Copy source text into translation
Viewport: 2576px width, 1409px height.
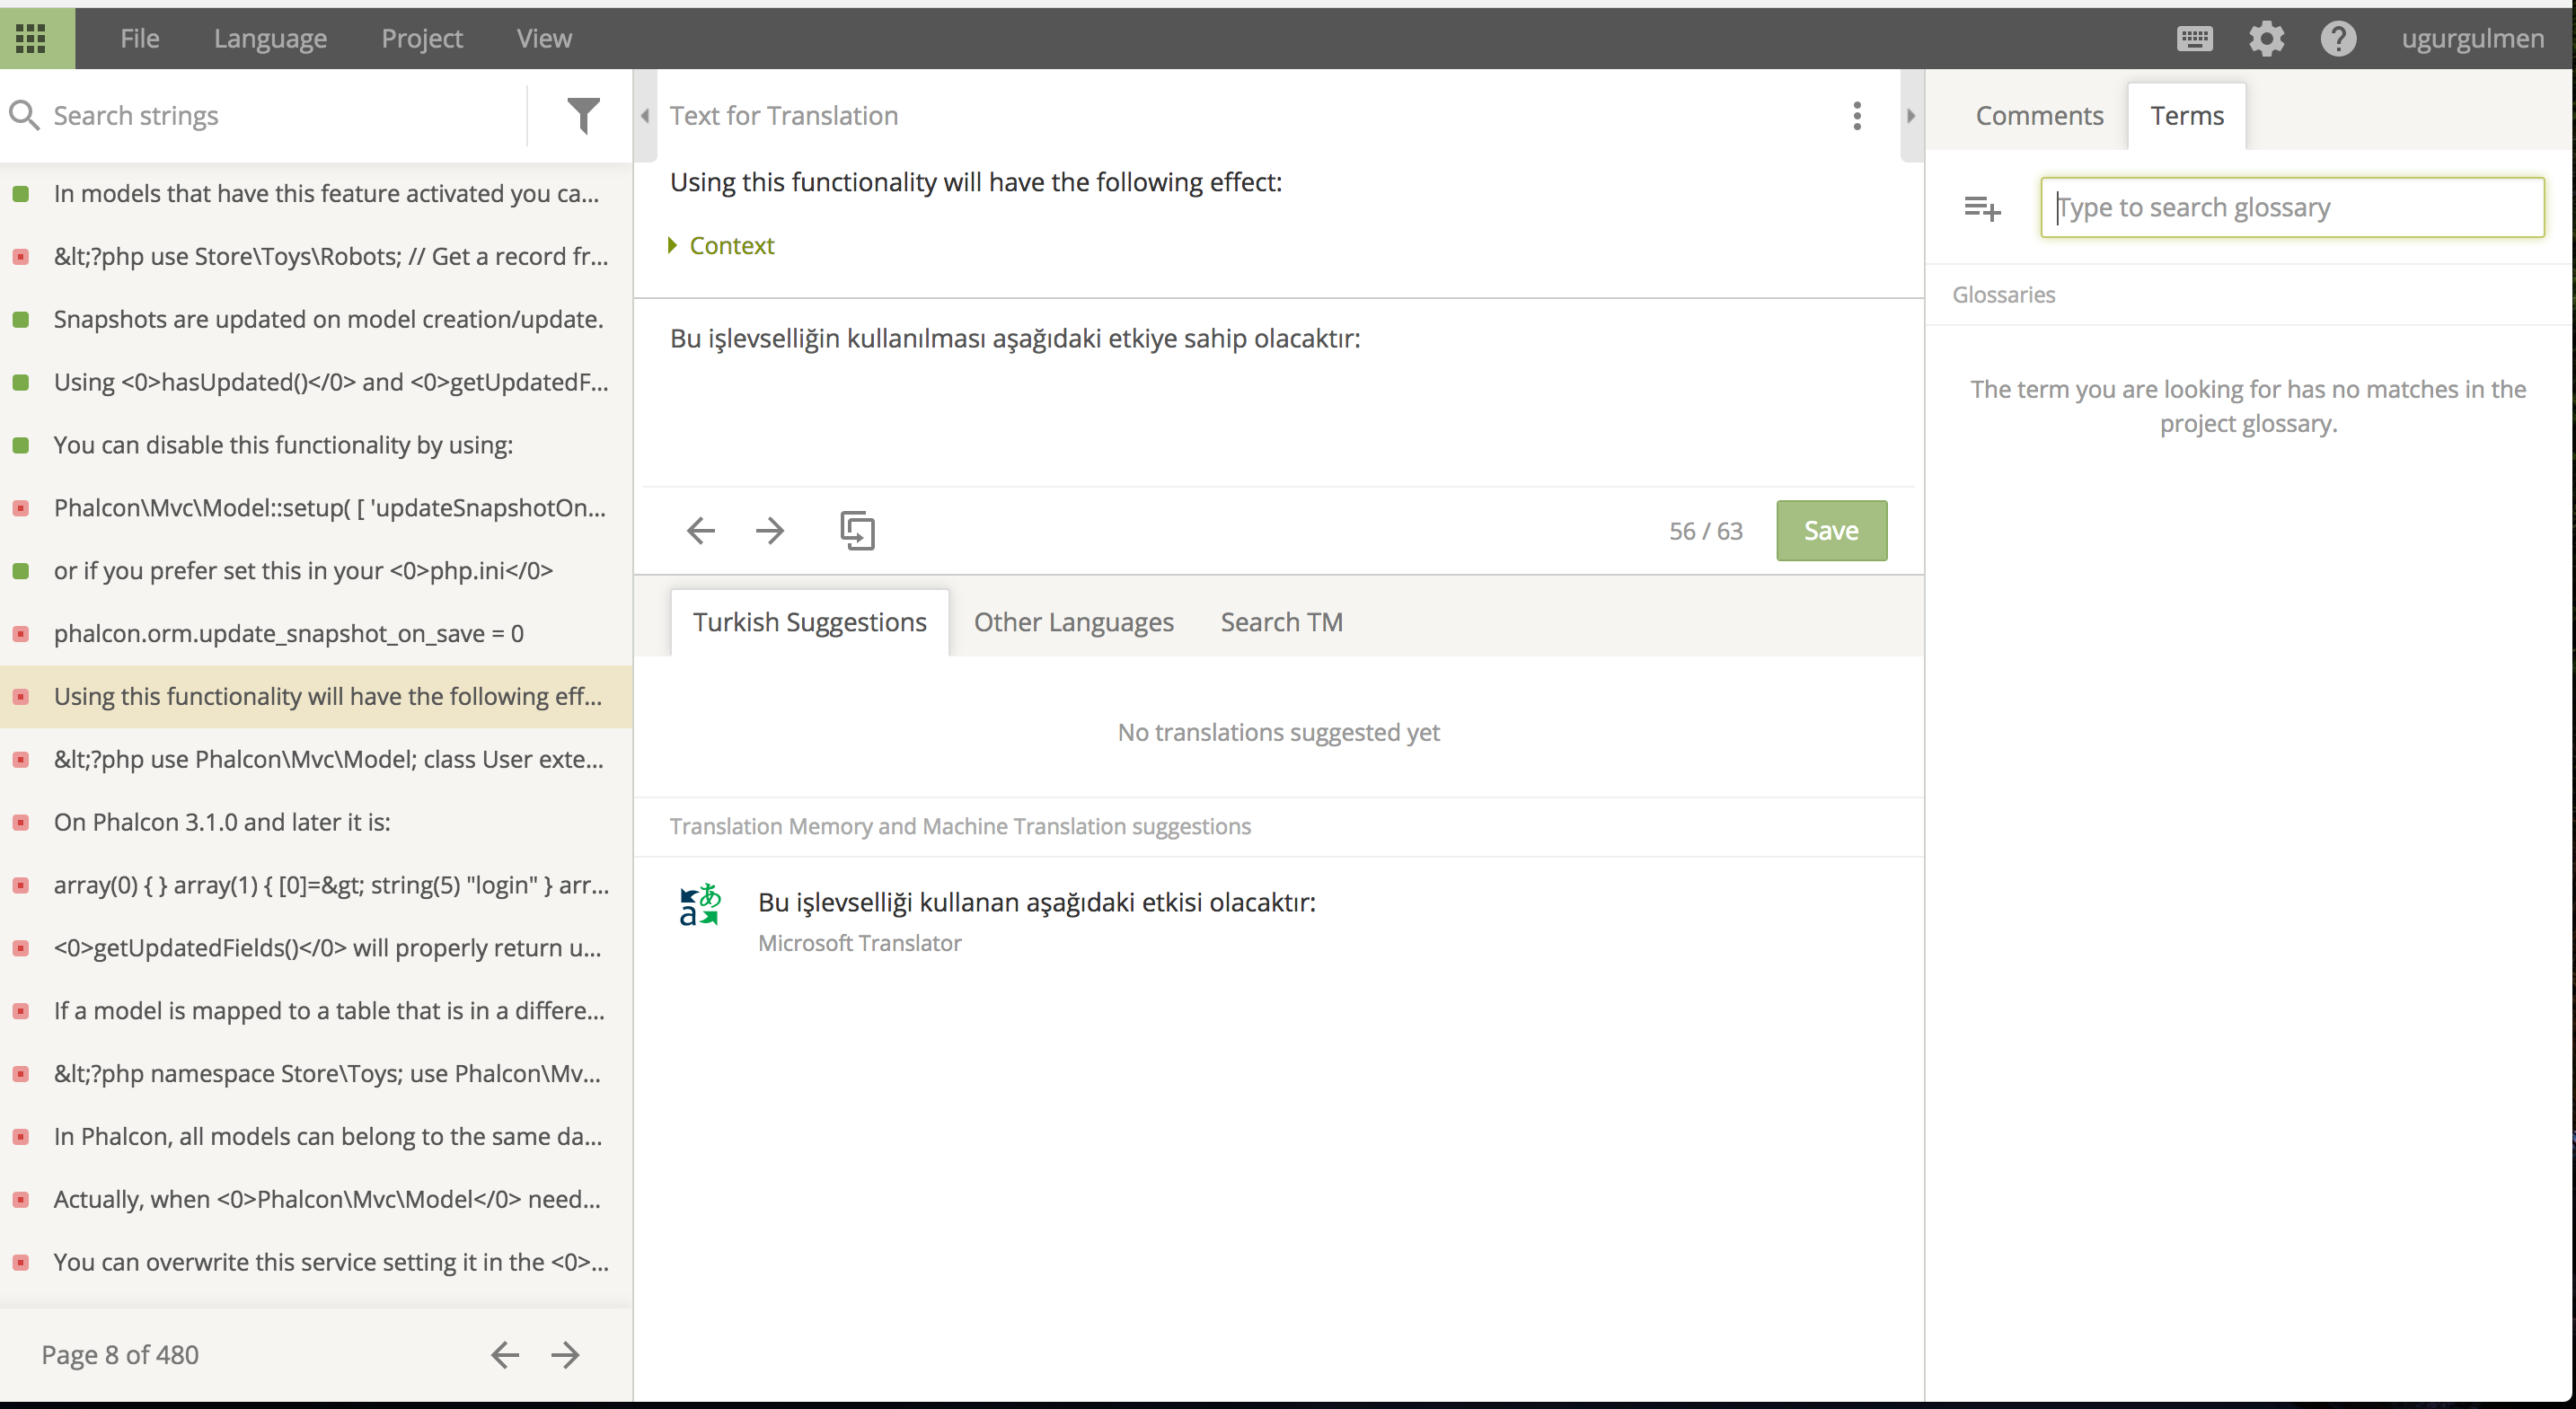pyautogui.click(x=857, y=530)
